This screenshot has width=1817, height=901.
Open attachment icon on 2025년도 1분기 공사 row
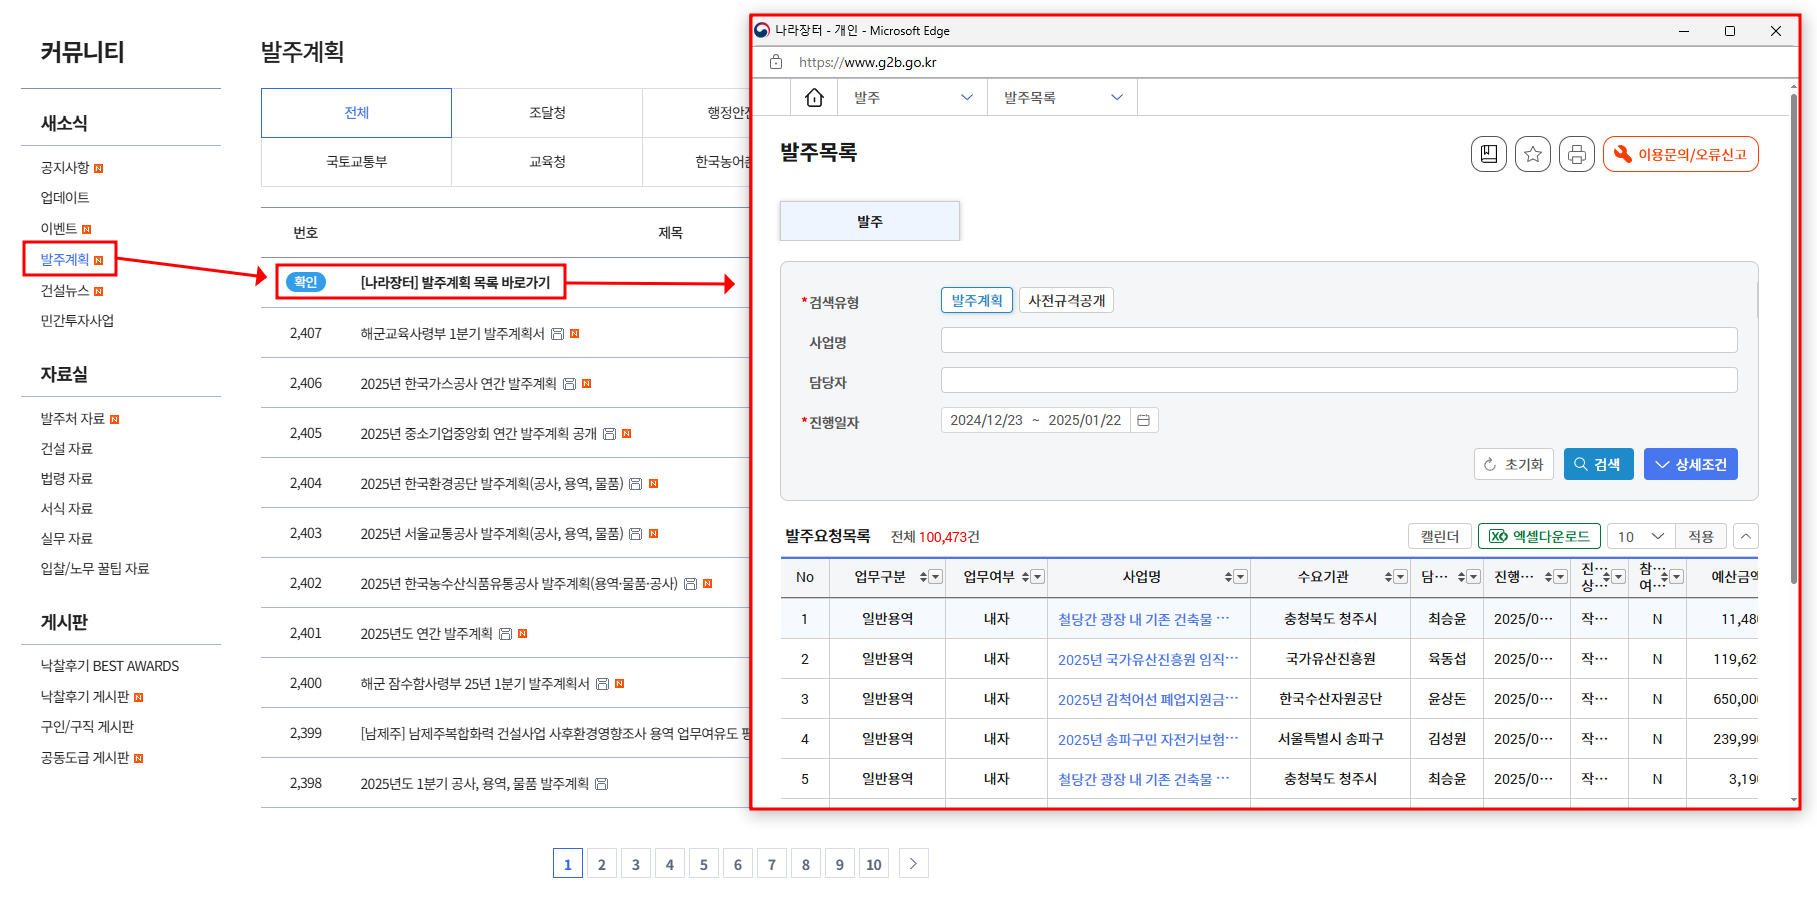(602, 784)
